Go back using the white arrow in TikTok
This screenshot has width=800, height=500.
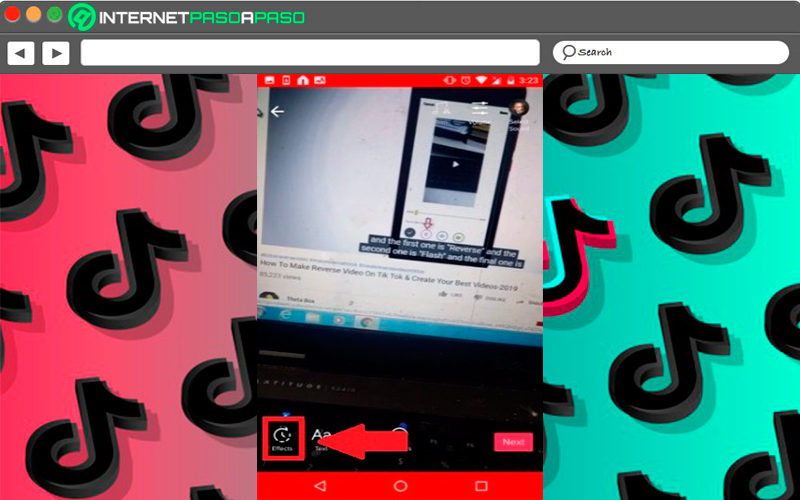pyautogui.click(x=278, y=111)
